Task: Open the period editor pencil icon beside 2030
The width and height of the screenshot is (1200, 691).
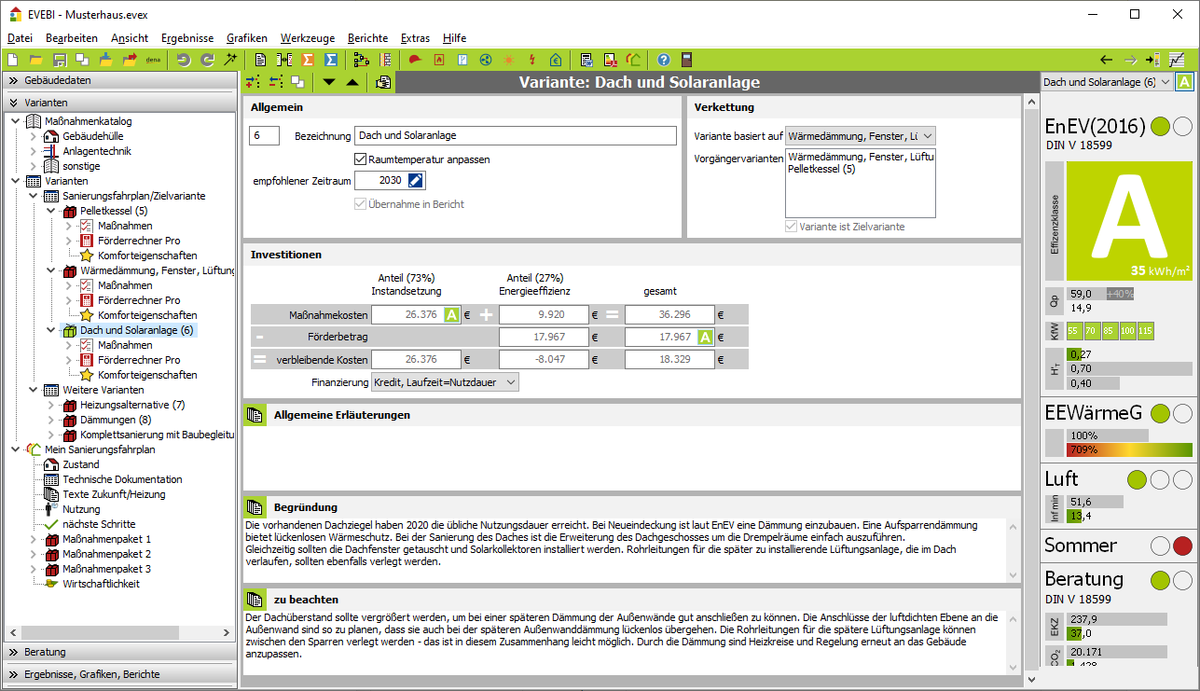Action: [x=416, y=180]
